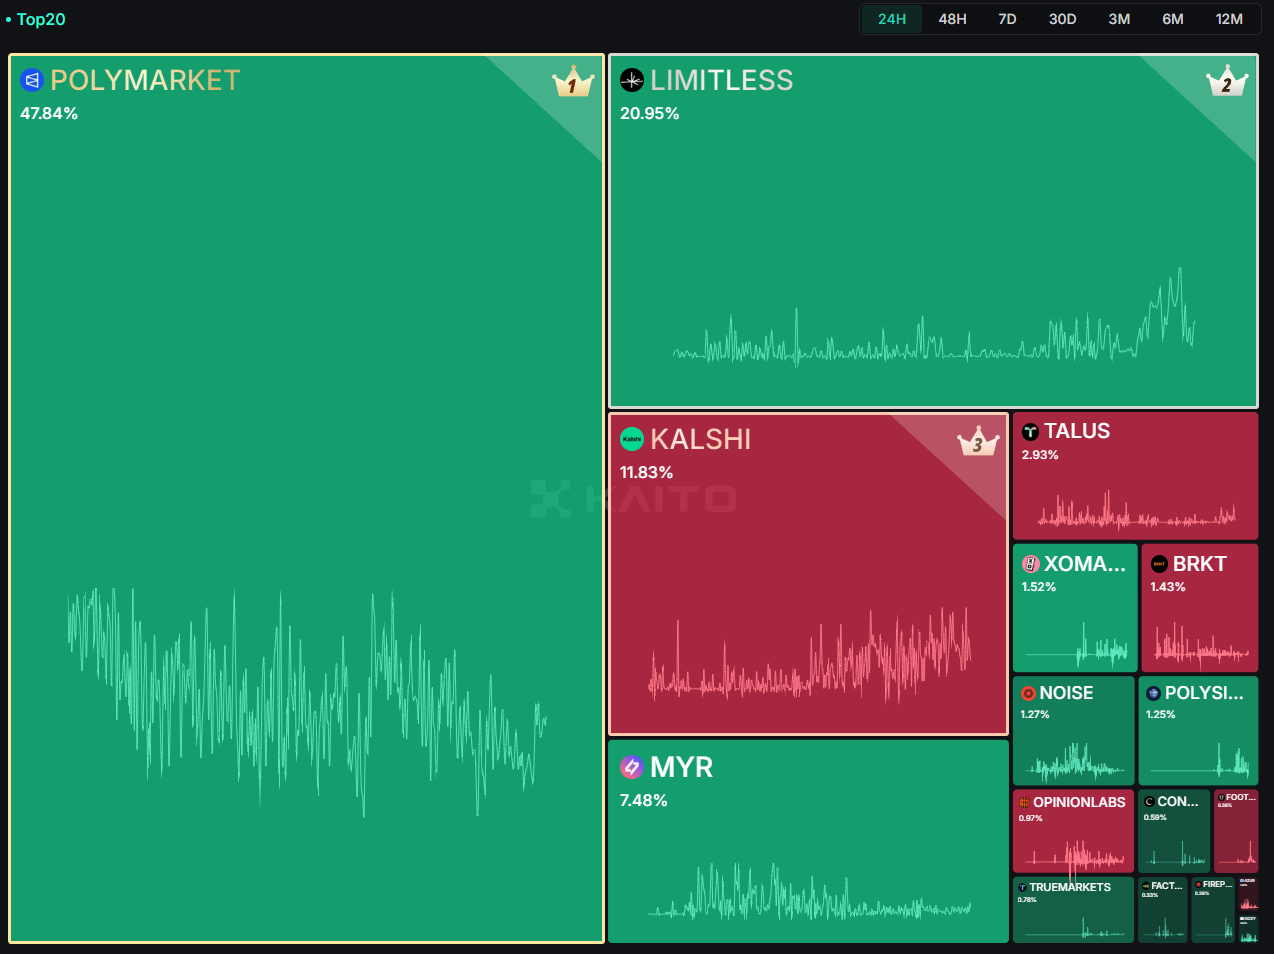Click the rank 1 crown badge
Viewport: 1274px width, 954px height.
click(573, 82)
